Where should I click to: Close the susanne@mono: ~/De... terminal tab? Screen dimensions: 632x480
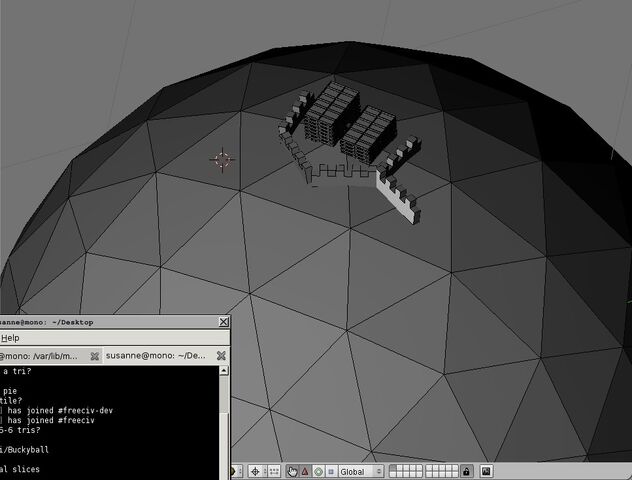click(x=221, y=355)
